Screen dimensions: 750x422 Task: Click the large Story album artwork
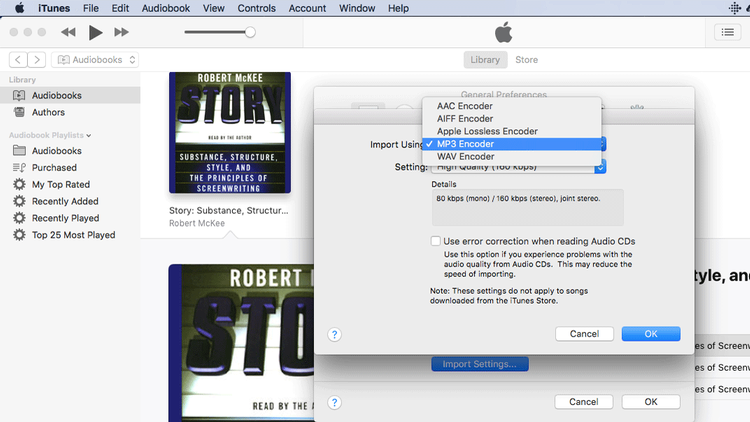(241, 343)
